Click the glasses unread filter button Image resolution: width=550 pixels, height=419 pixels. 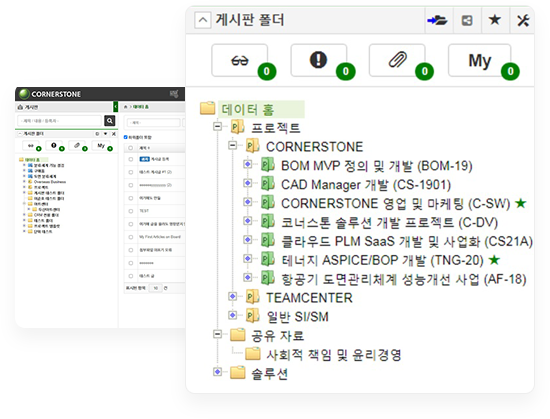(240, 60)
